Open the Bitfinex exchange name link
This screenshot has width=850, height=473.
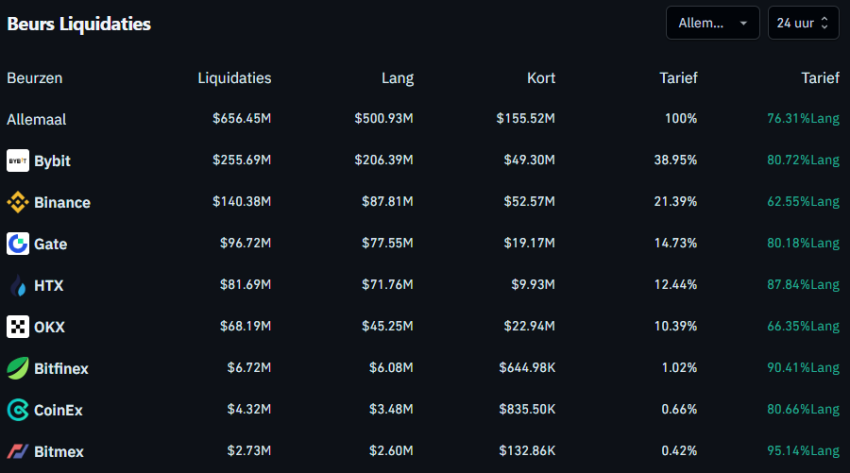tap(61, 369)
